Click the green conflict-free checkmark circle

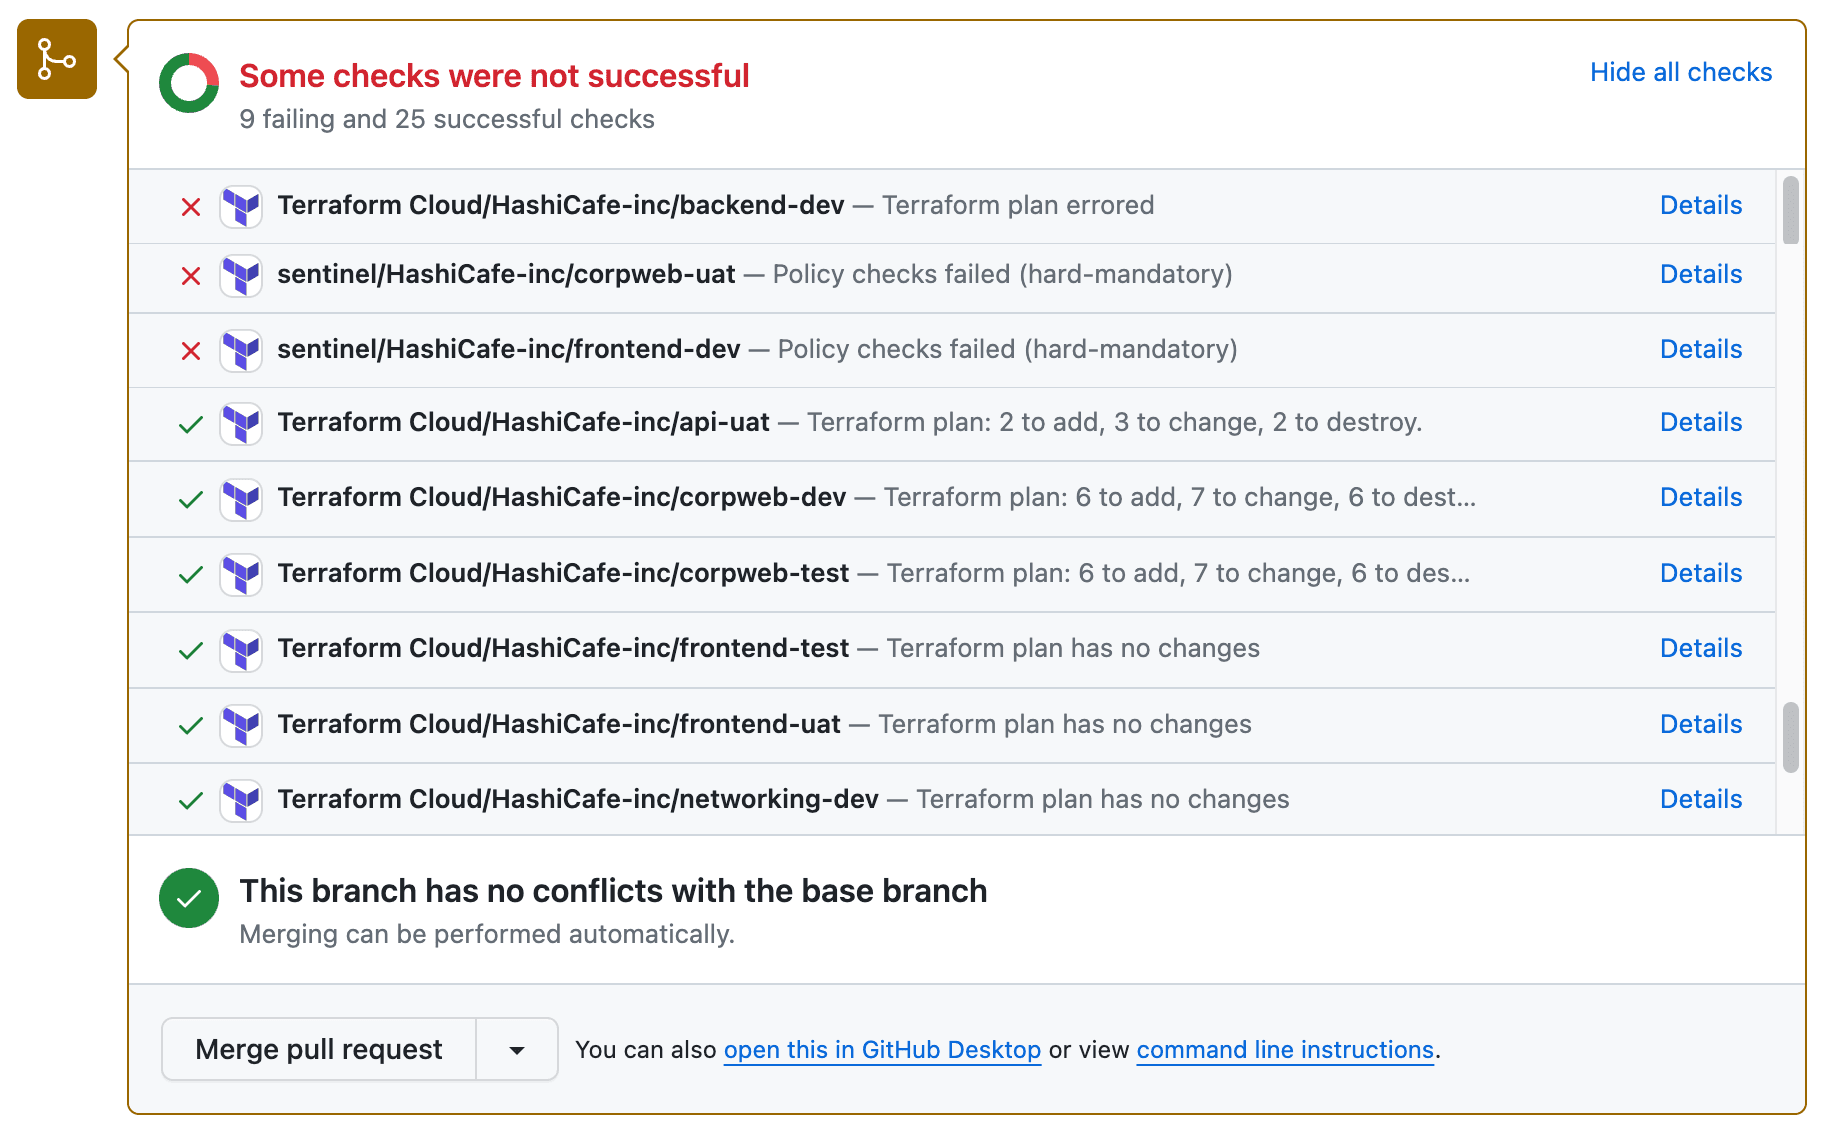188,898
